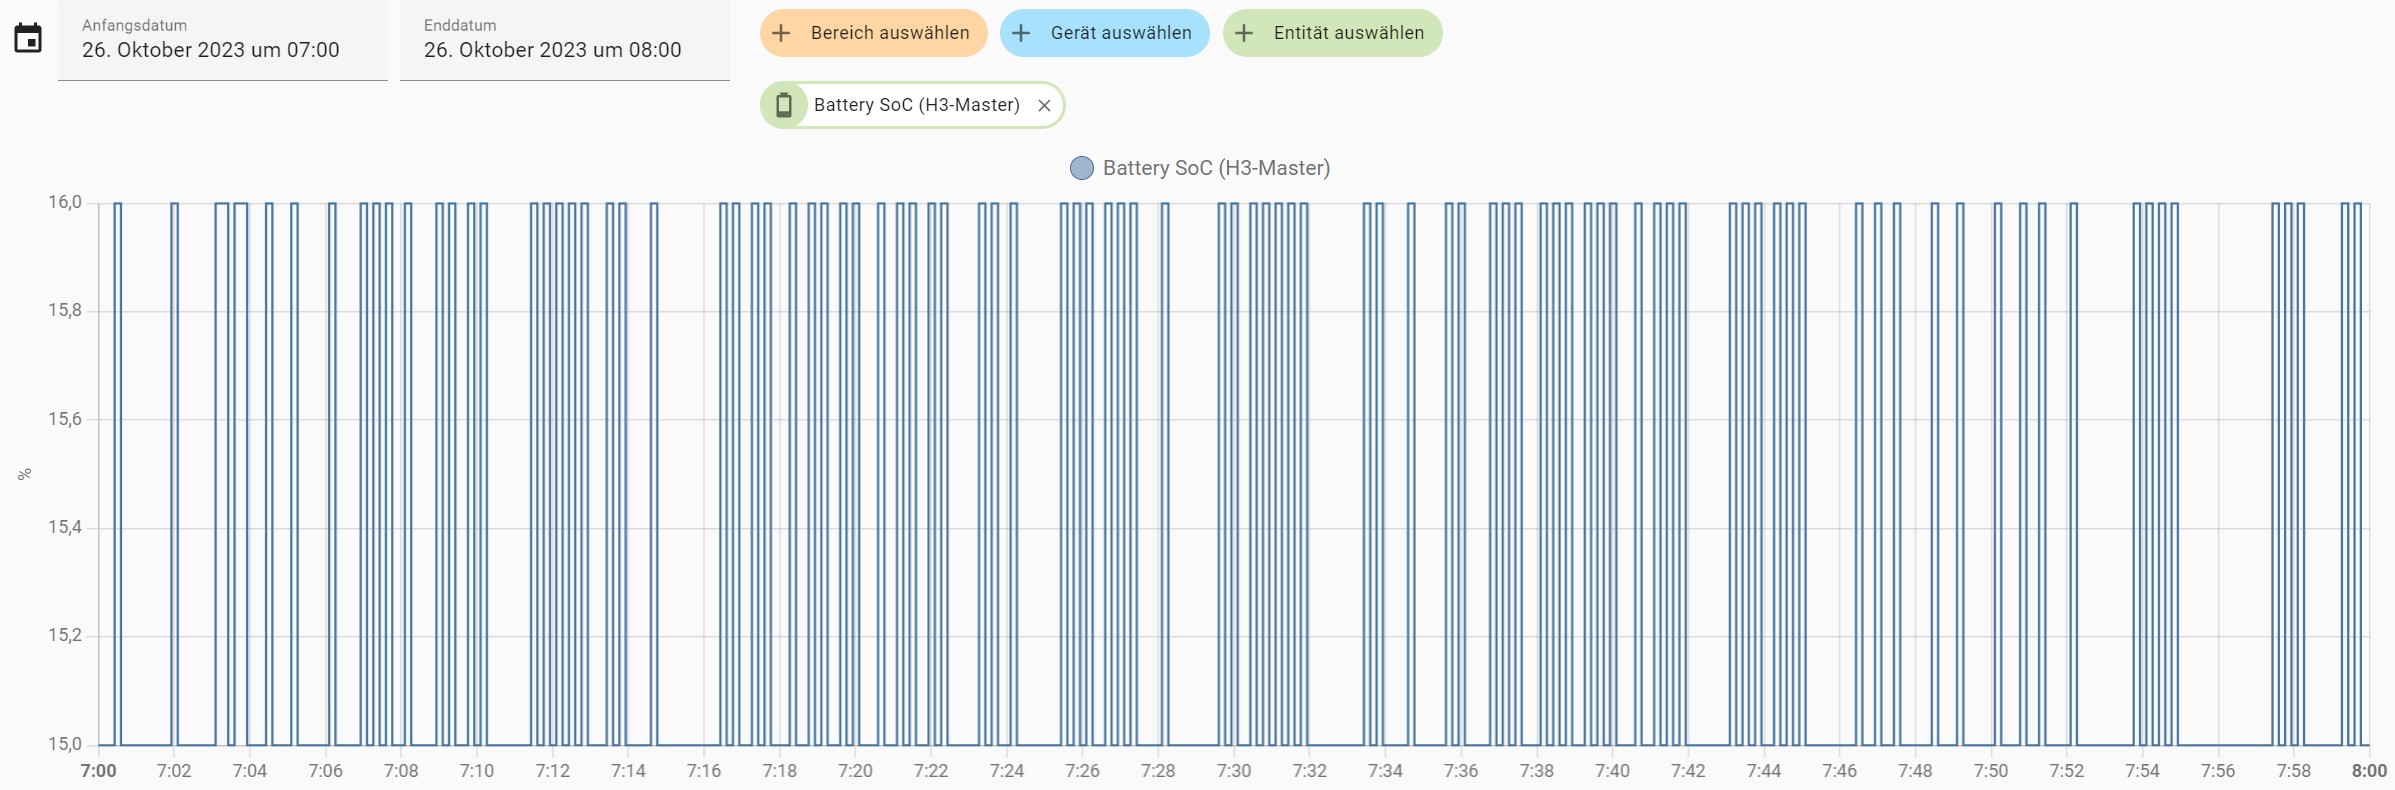Viewport: 2395px width, 790px height.
Task: Click the 15,4 gridline label on y-axis
Action: 65,527
